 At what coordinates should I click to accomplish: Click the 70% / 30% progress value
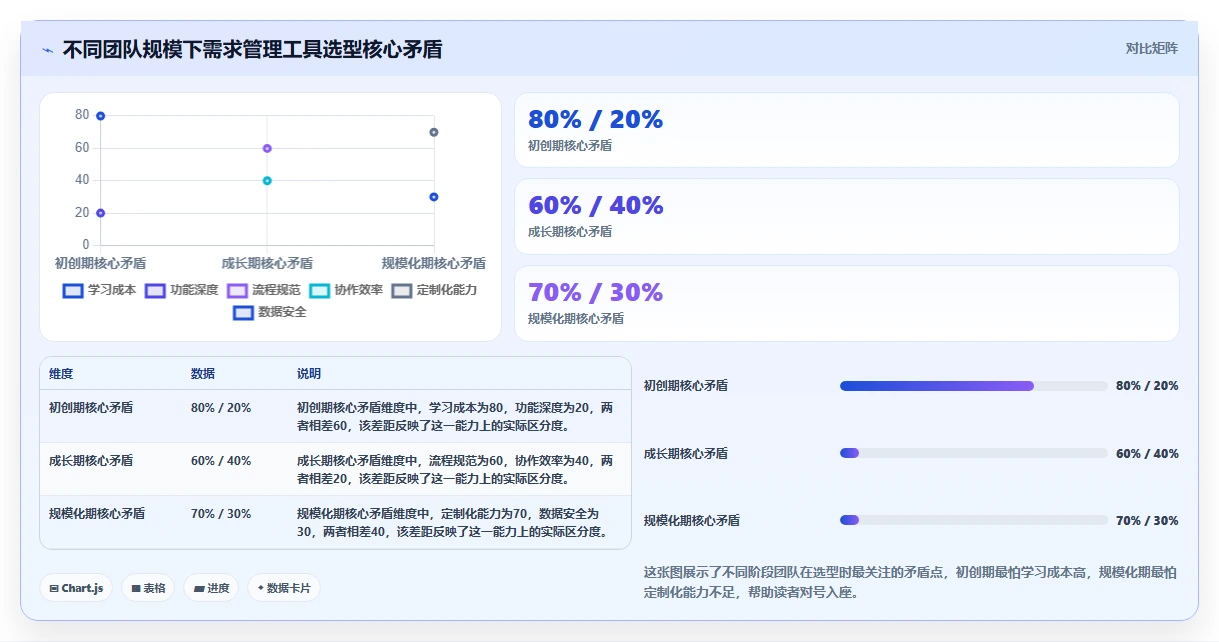click(1147, 520)
